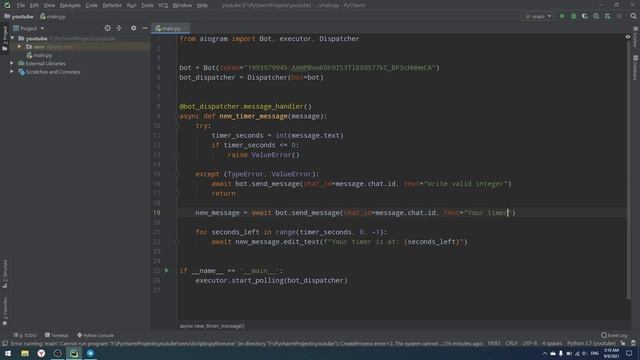This screenshot has height=360, width=640.
Task: Collapse all in Project panel
Action: (x=119, y=28)
